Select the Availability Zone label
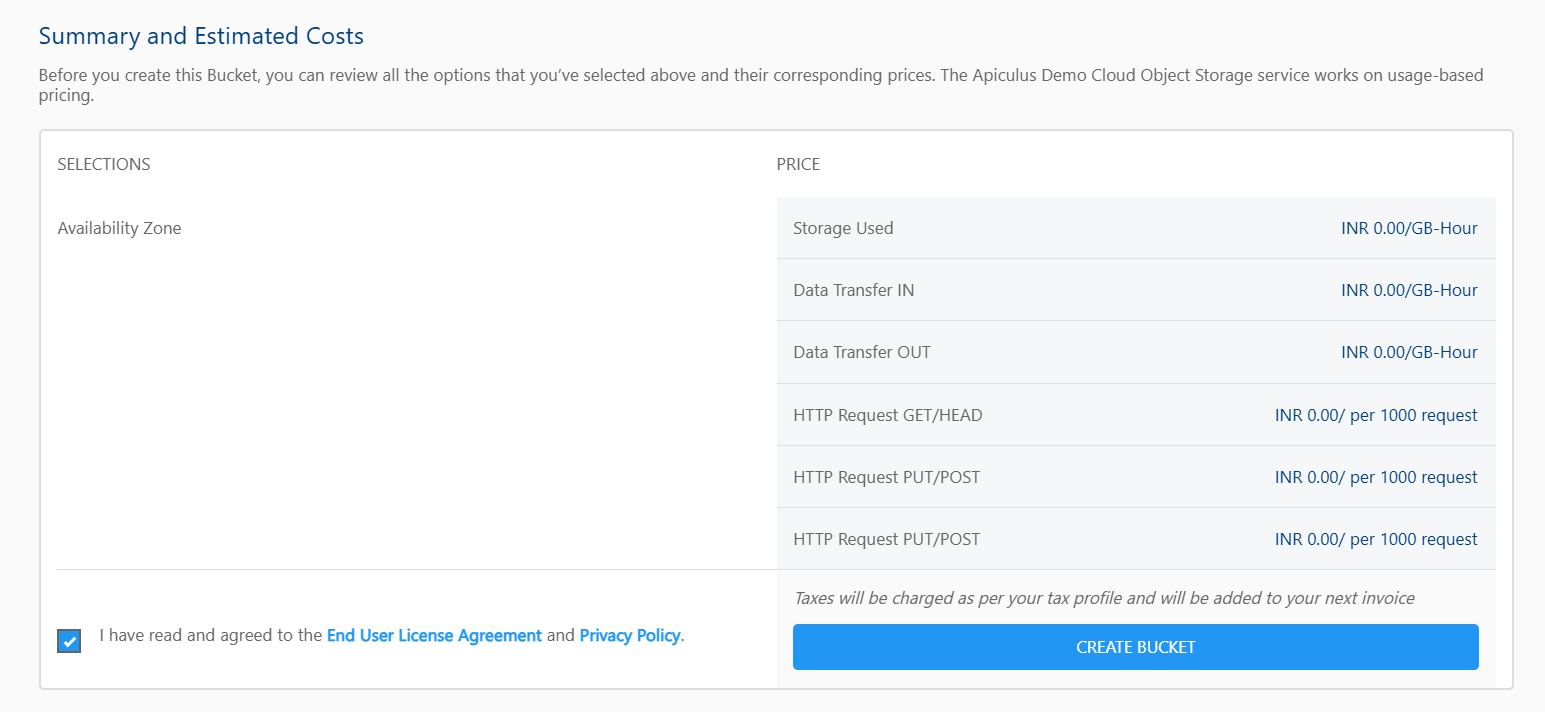The width and height of the screenshot is (1545, 712). coord(119,228)
